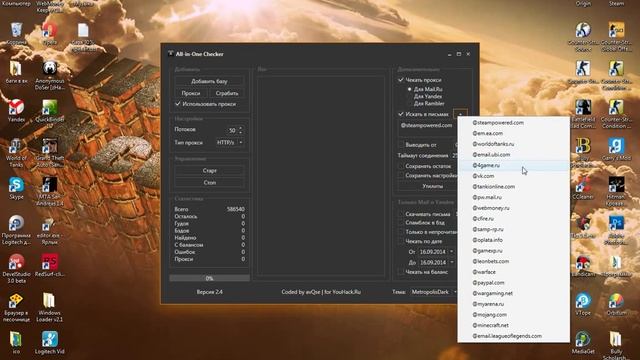Adjust the 'Потоков' thread count stepper
The width and height of the screenshot is (640, 360).
pos(240,130)
